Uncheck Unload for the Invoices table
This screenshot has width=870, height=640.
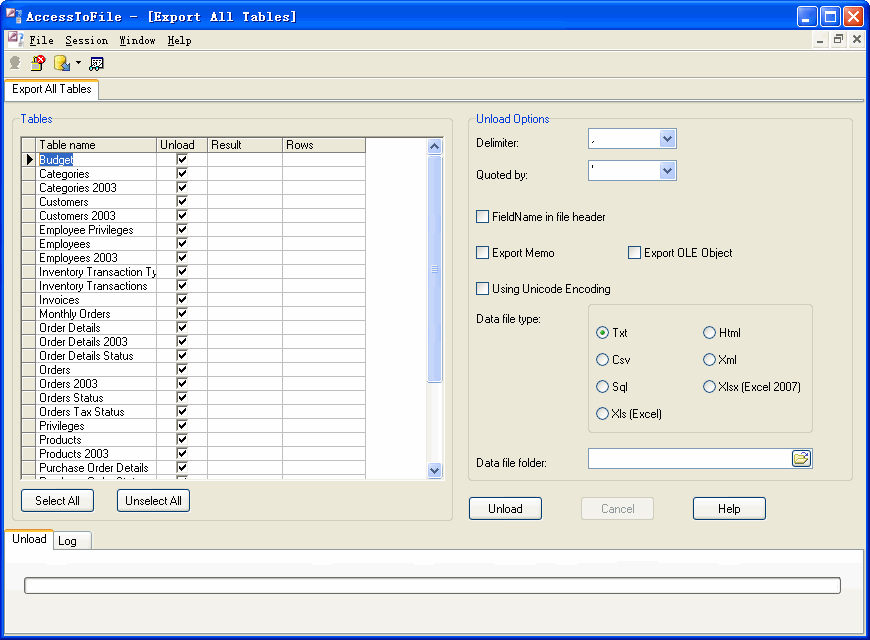tap(182, 299)
